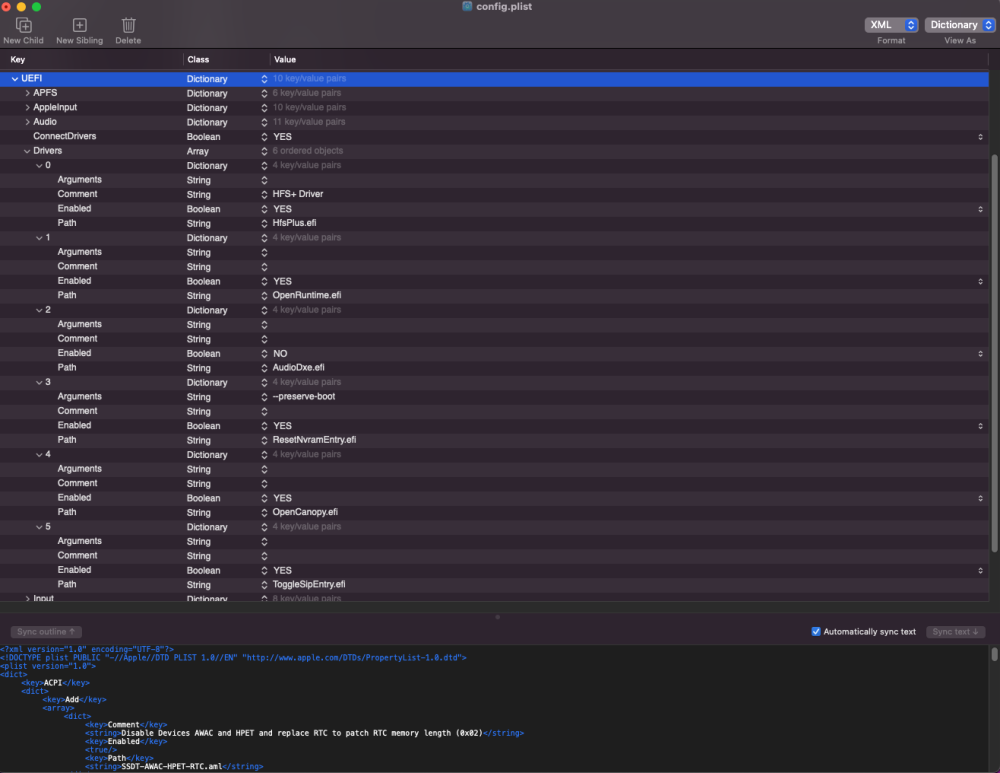Change Enabled value for ResetNvramEntry.efi driver
Screen dimensions: 1000x773
click(980, 425)
